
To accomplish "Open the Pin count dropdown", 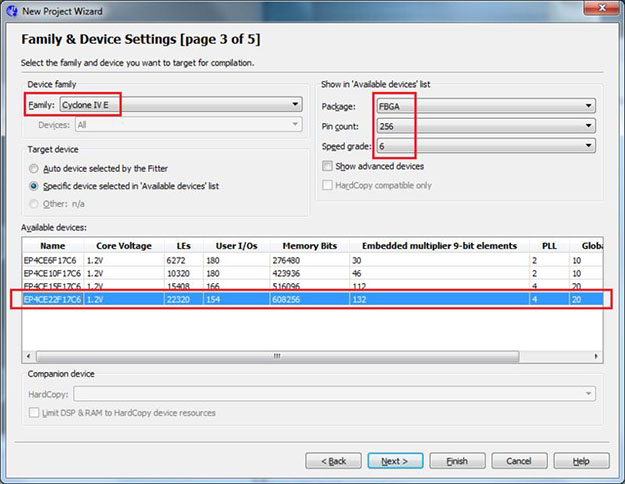I will pos(486,126).
